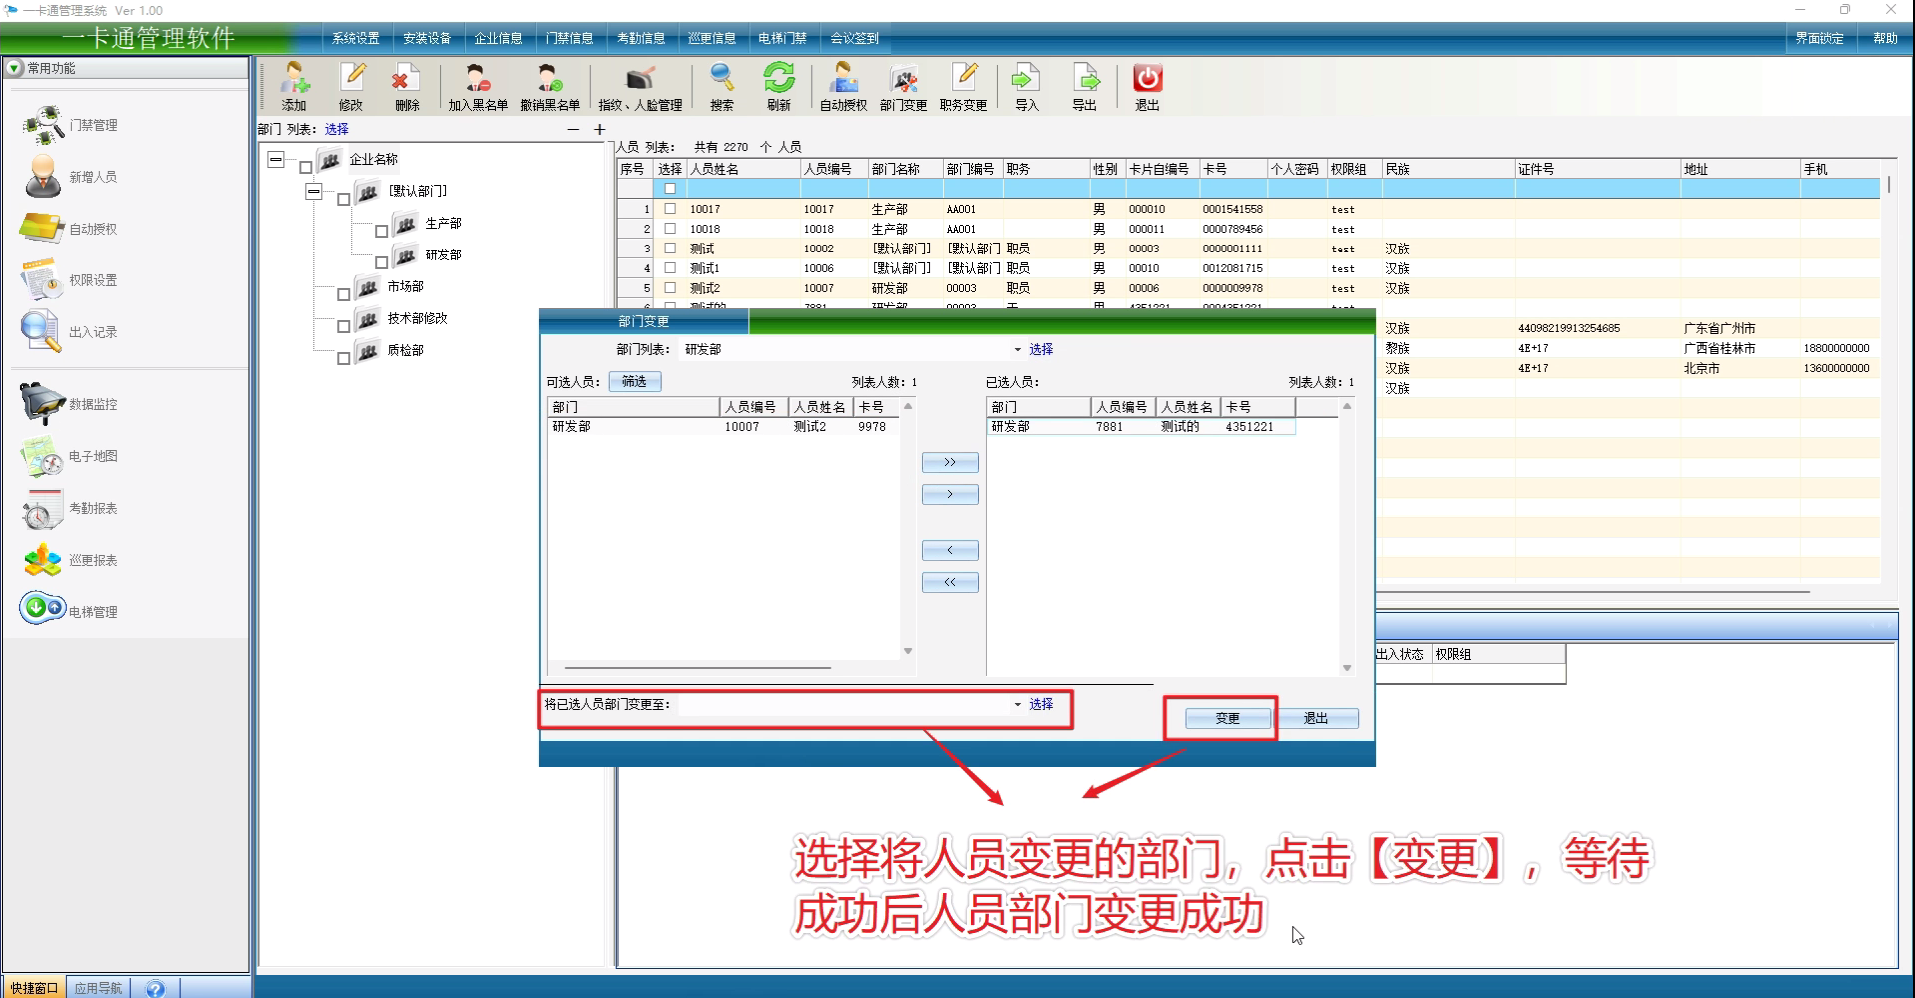Click the 刷新 (Refresh) toolbar icon
The height and width of the screenshot is (998, 1915).
click(x=778, y=86)
